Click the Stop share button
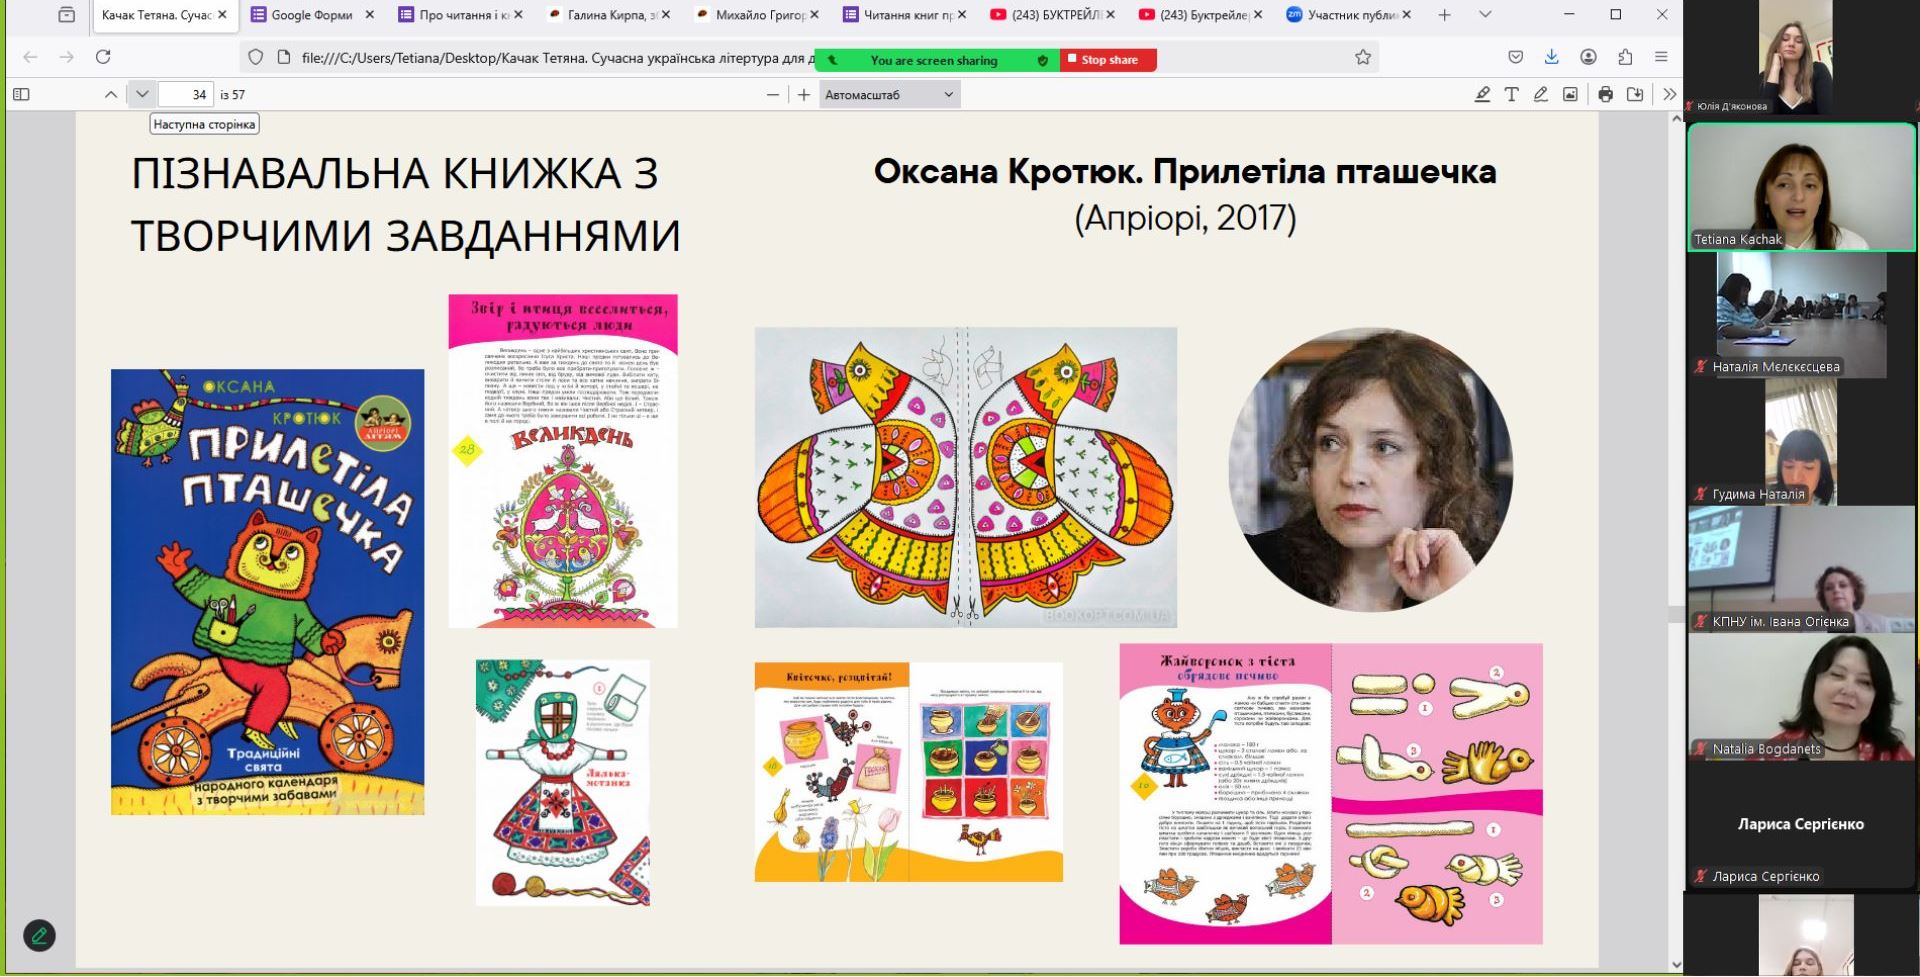1920x977 pixels. tap(1108, 60)
